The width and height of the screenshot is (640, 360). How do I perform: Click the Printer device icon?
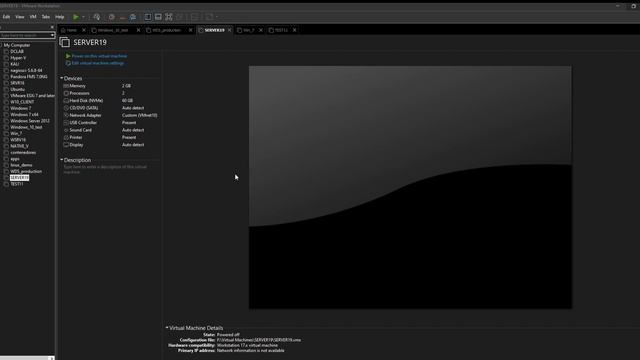(66, 138)
